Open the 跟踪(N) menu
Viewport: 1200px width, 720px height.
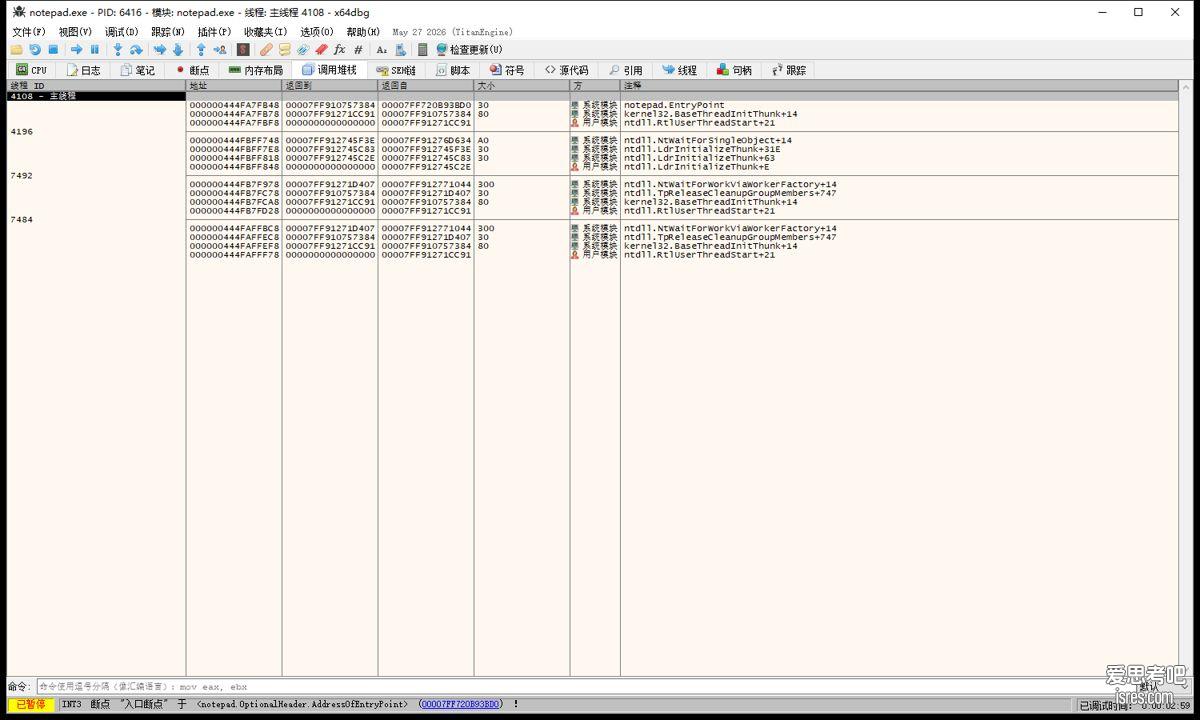(168, 32)
